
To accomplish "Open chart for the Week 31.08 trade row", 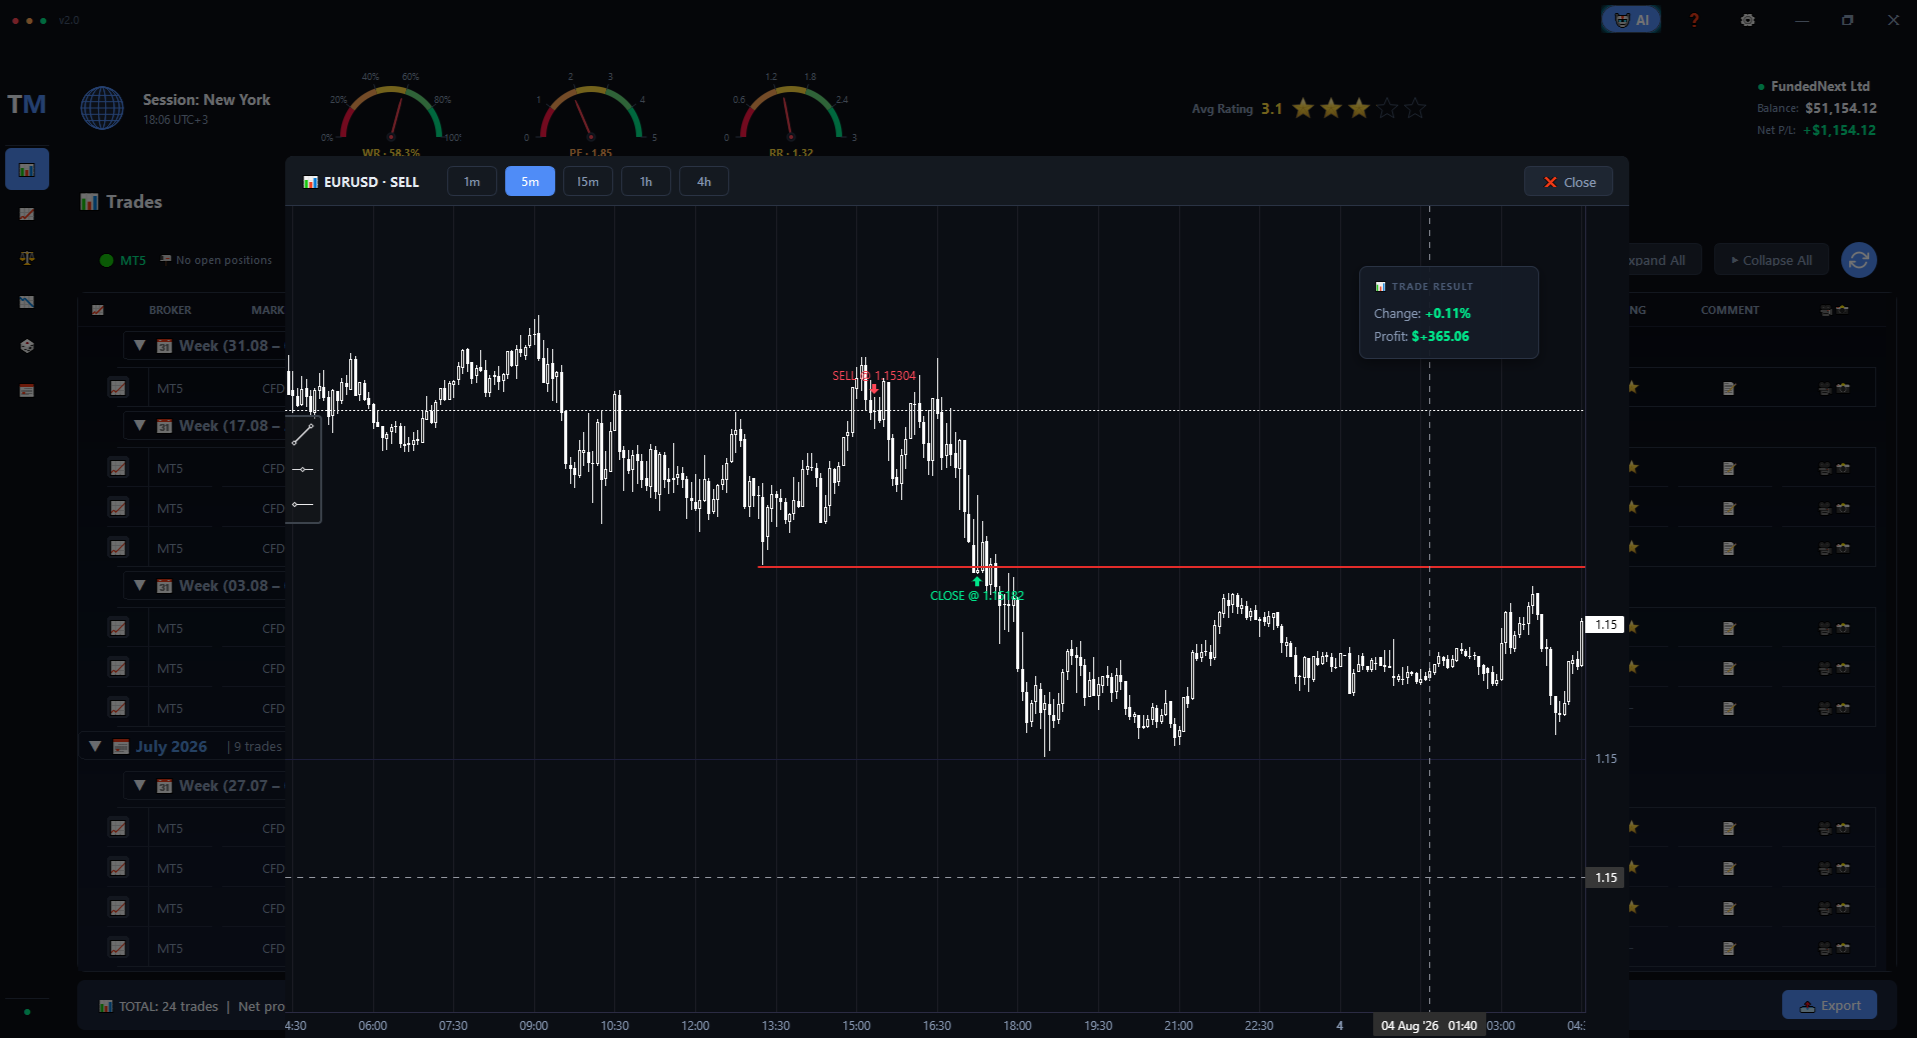I will 118,388.
